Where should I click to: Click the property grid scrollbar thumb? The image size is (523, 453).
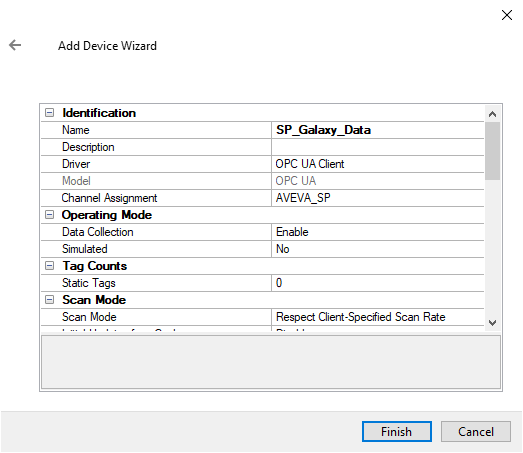pos(492,151)
